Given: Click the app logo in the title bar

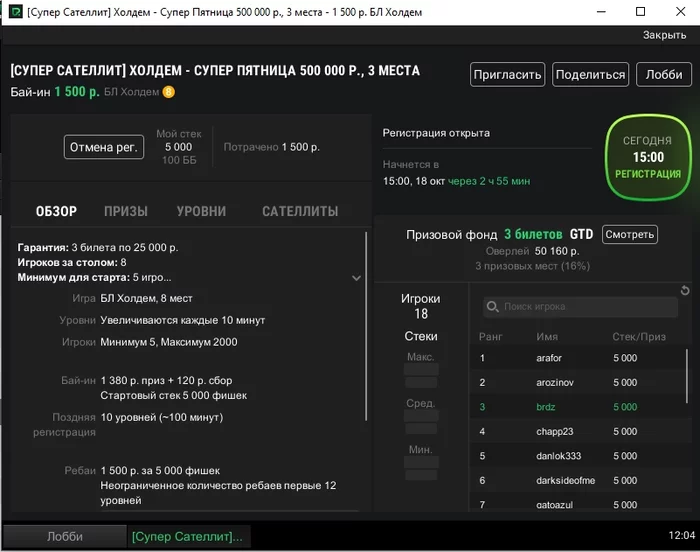Looking at the screenshot, I should coord(16,12).
